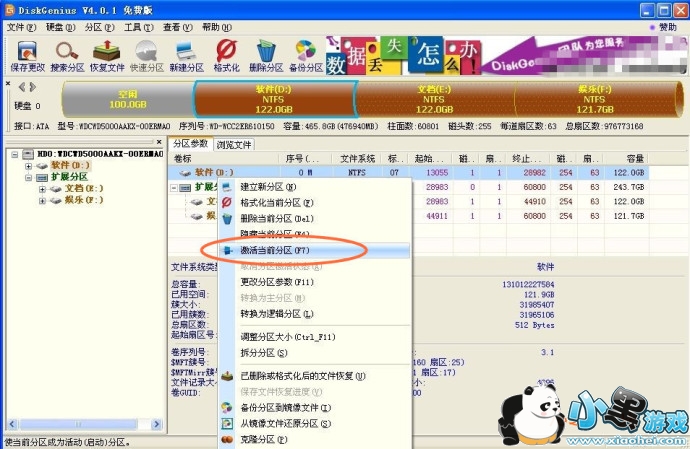Open the 备份分区 backup toolbar icon
This screenshot has width=690, height=449.
[306, 56]
